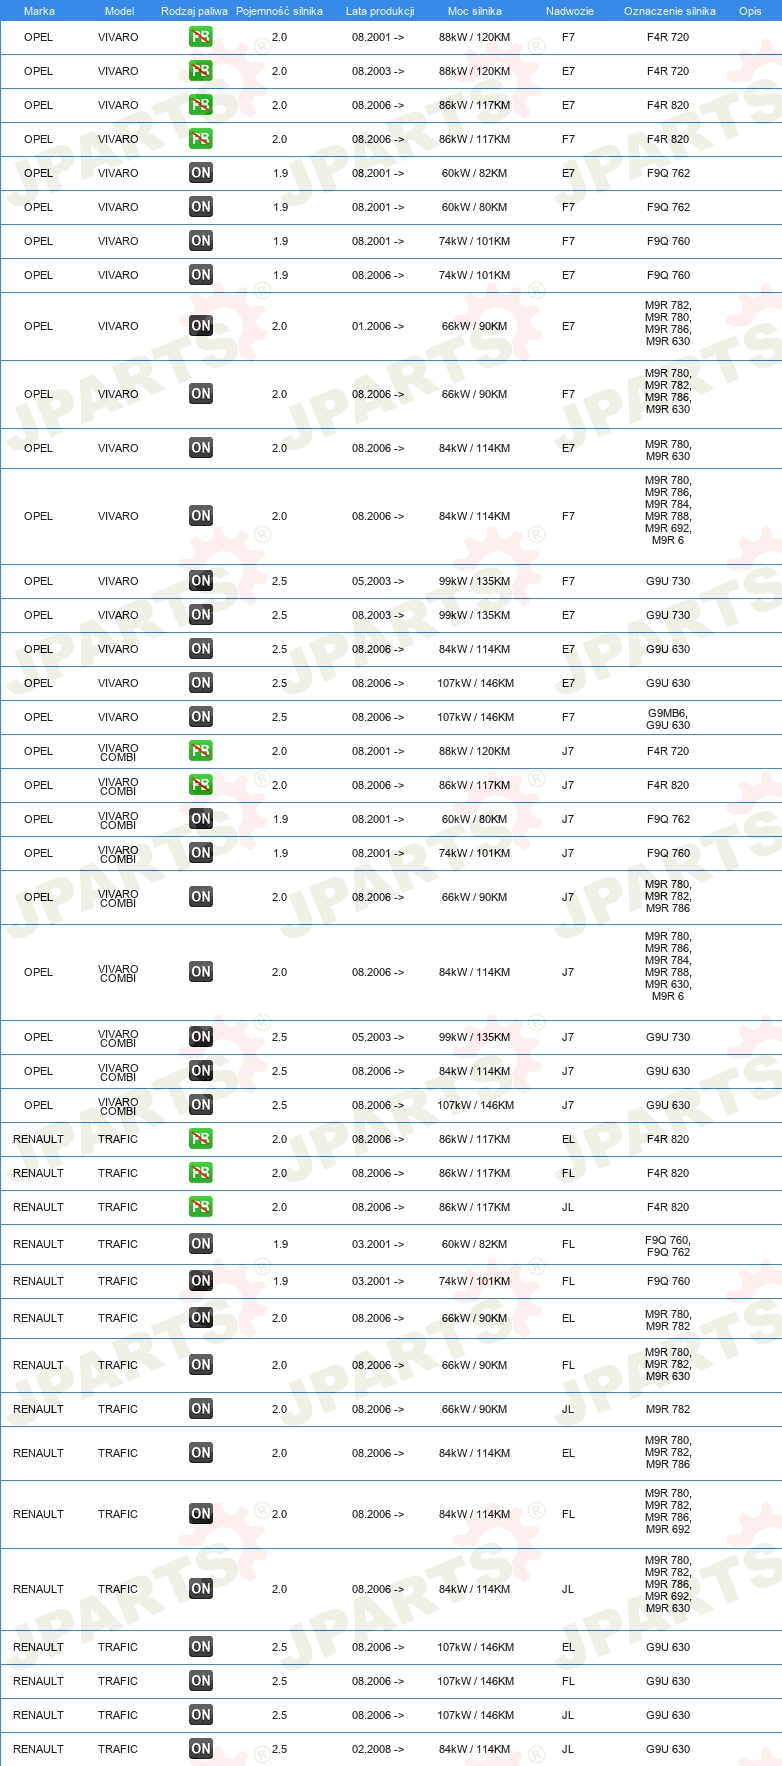
Task: Click the Oznaczenie silnika column header
Action: tap(670, 11)
